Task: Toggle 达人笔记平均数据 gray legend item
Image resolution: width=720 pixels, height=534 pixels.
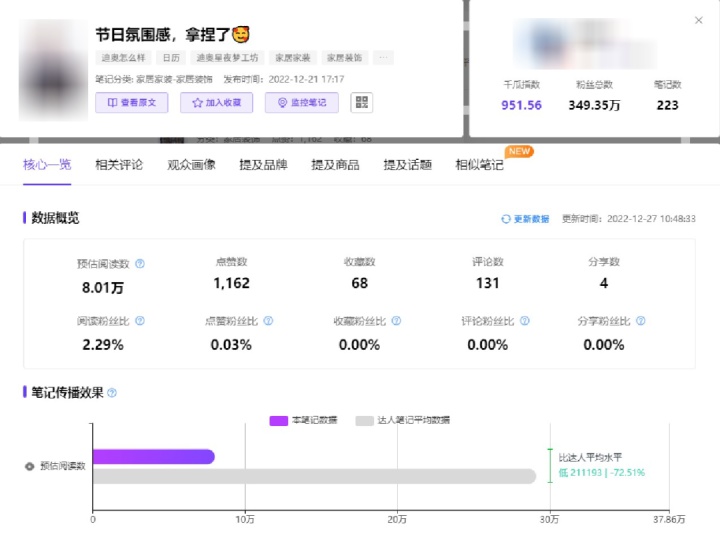Action: pos(403,420)
